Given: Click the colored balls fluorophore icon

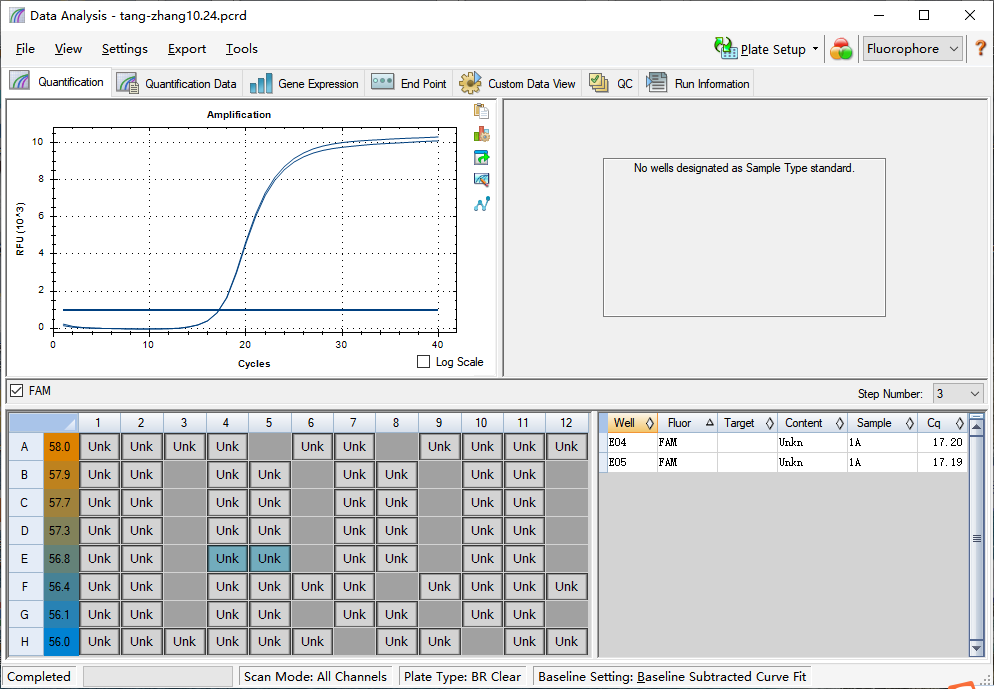Looking at the screenshot, I should pyautogui.click(x=841, y=49).
